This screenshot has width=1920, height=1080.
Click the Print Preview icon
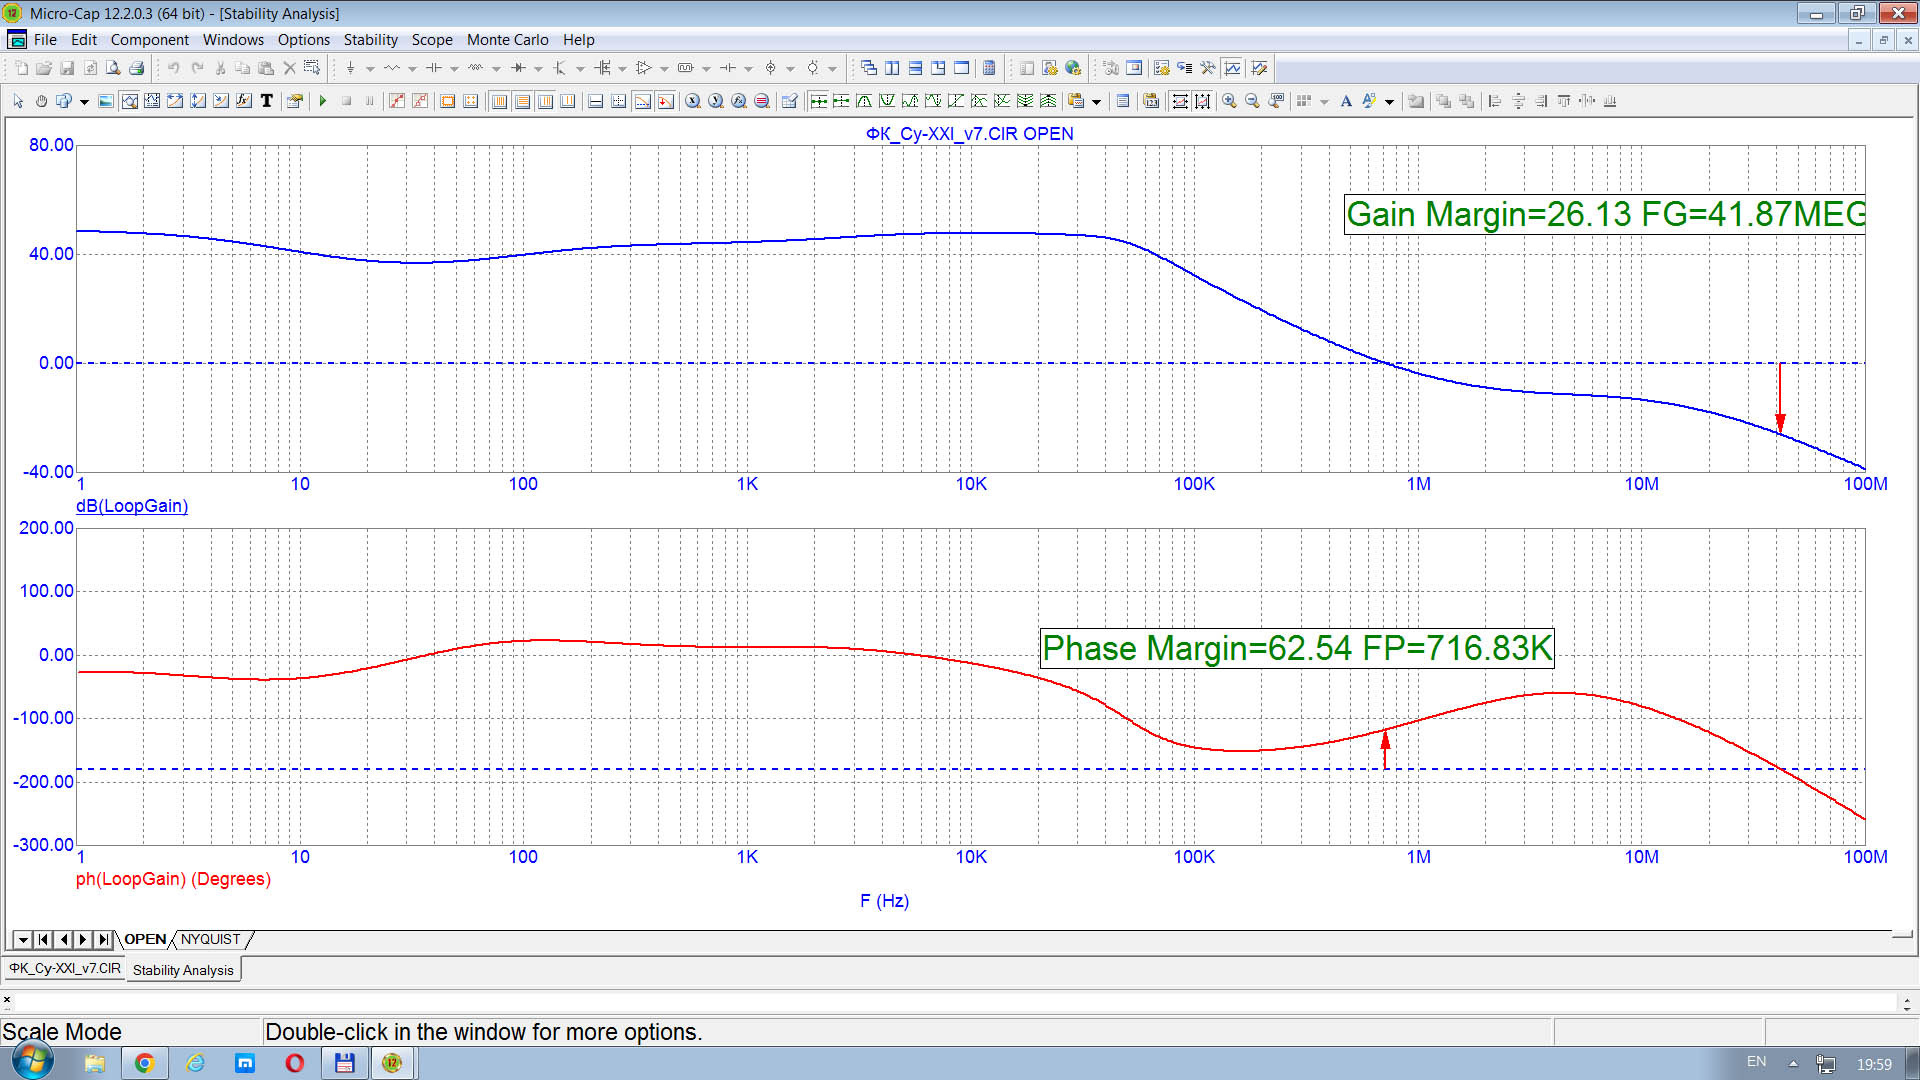113,68
